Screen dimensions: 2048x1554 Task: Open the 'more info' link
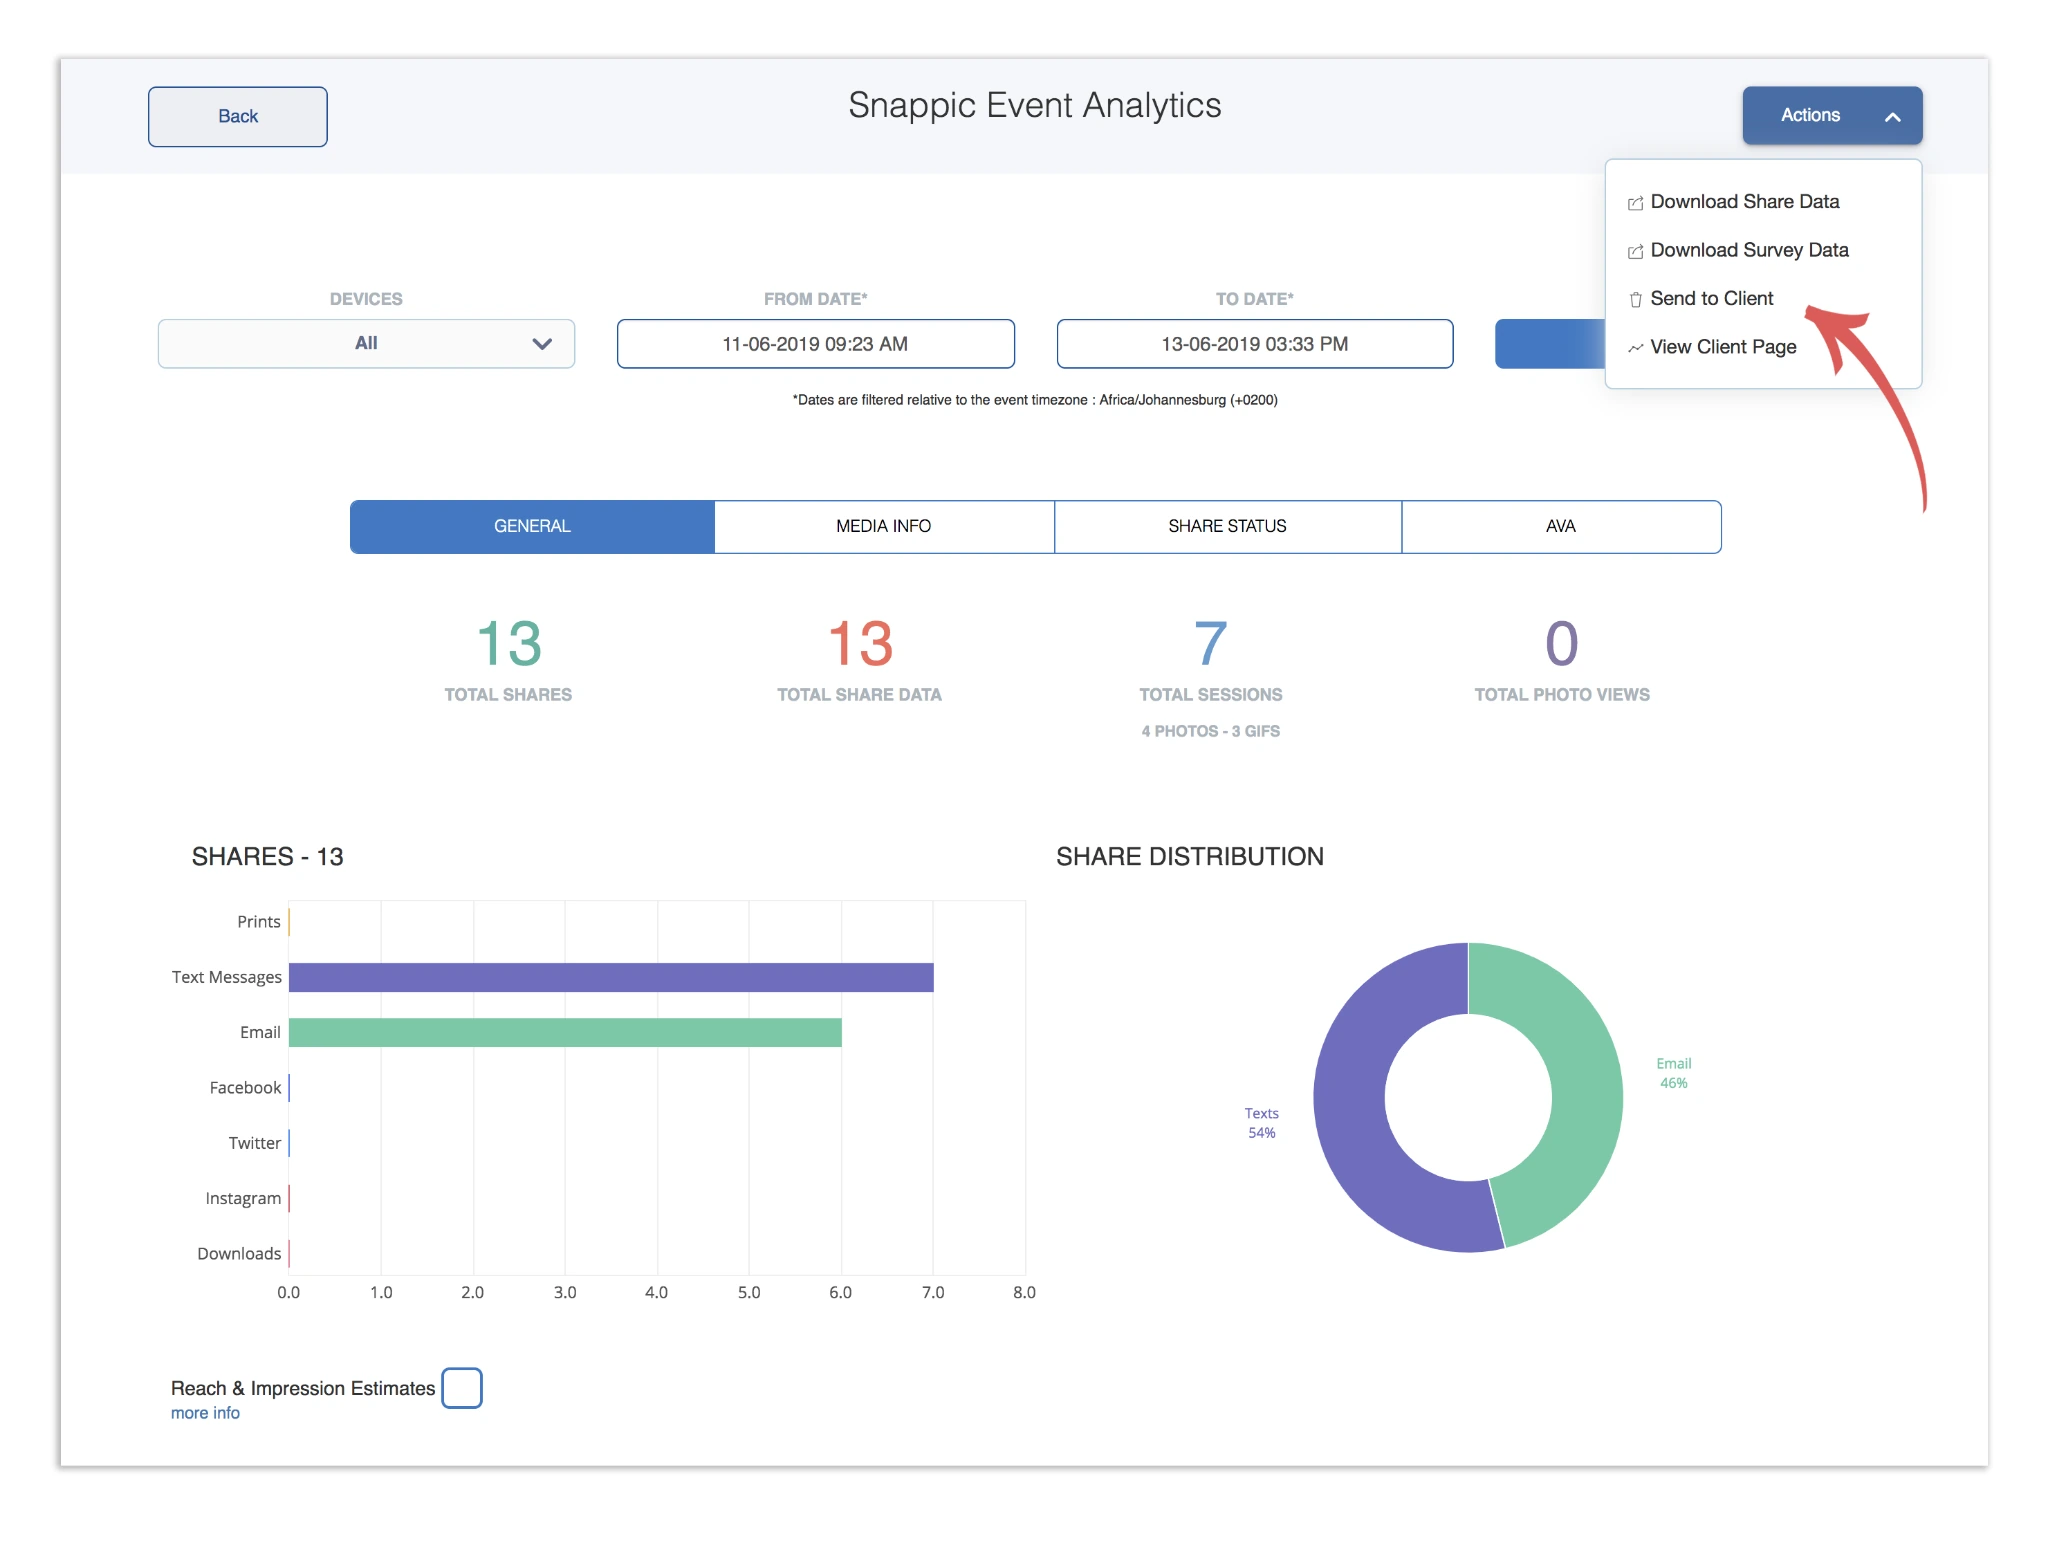pyautogui.click(x=205, y=1413)
